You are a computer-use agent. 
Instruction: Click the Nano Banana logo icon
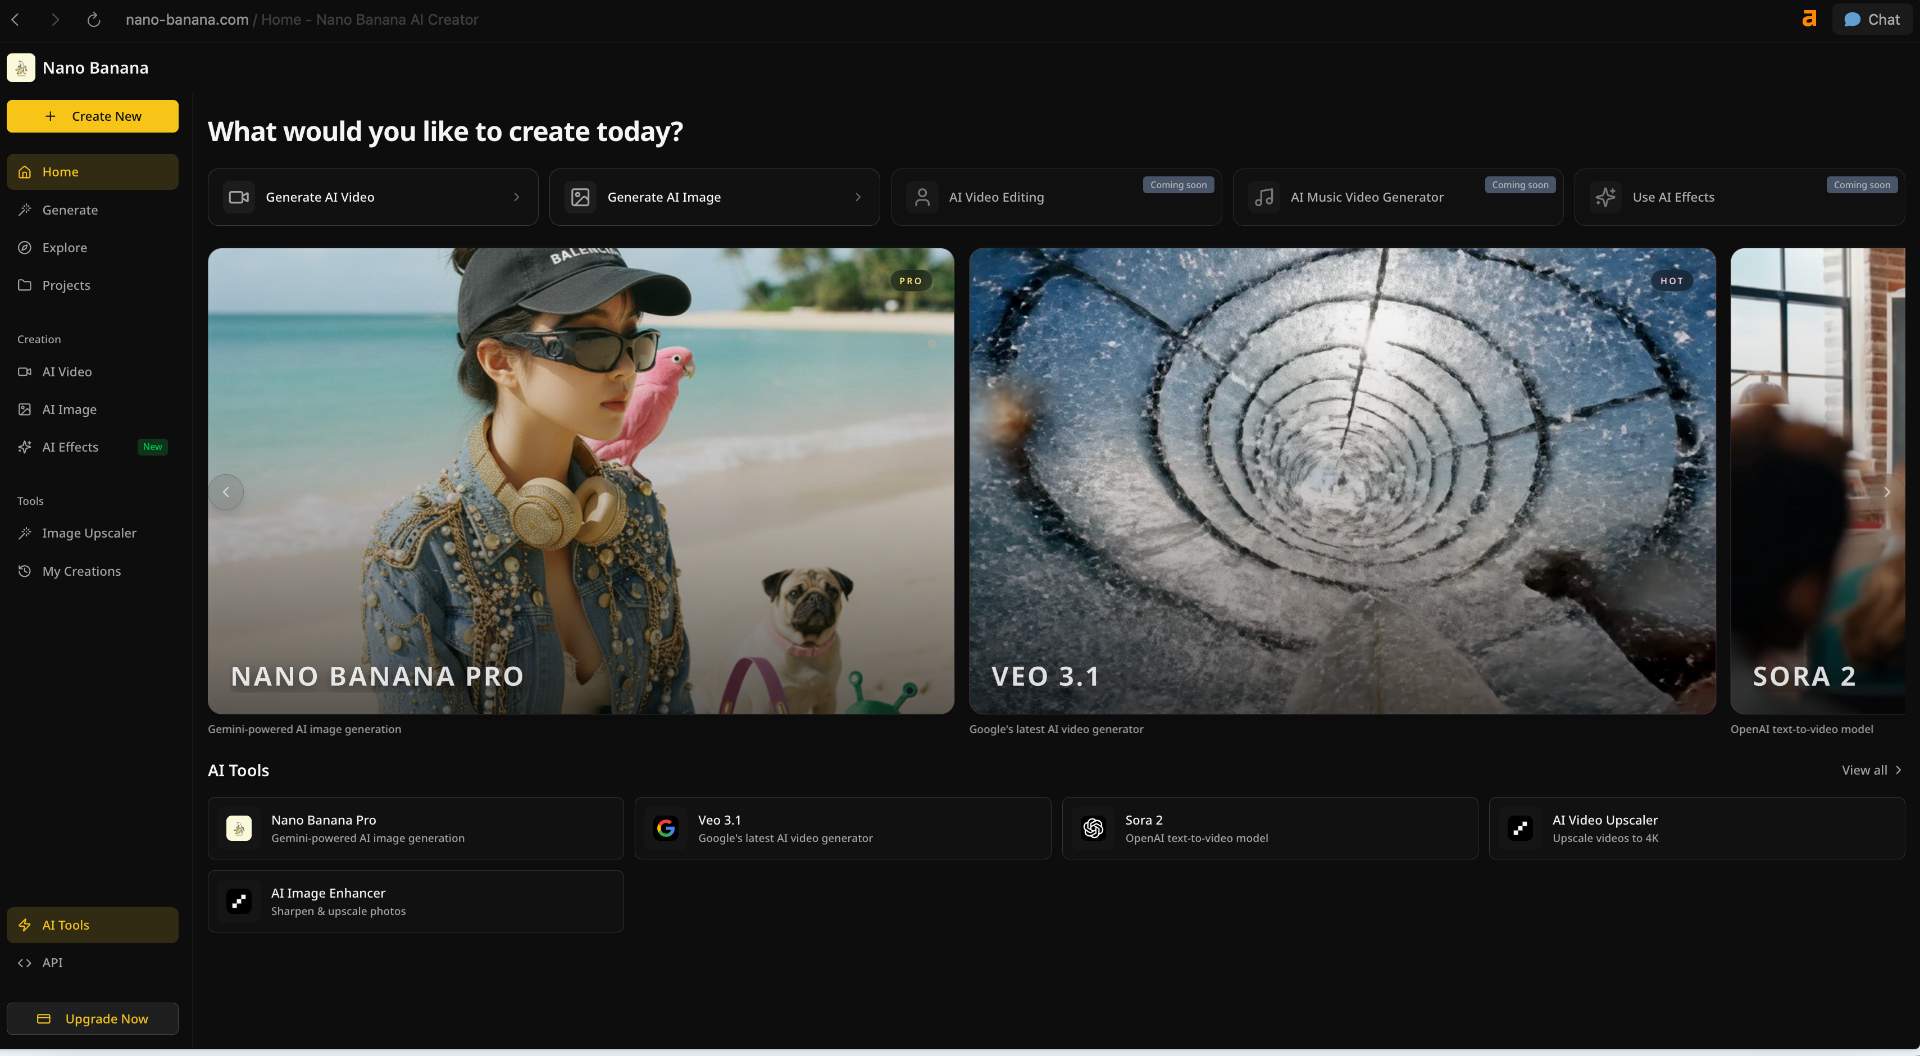coord(21,68)
